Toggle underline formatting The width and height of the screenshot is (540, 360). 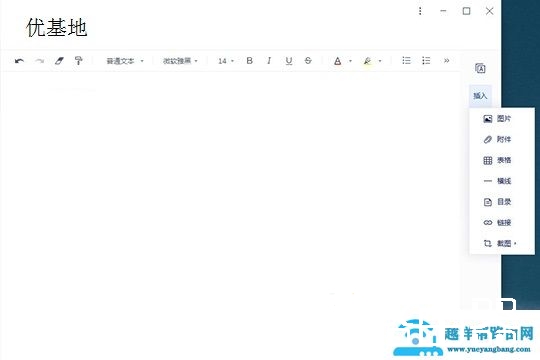[289, 61]
